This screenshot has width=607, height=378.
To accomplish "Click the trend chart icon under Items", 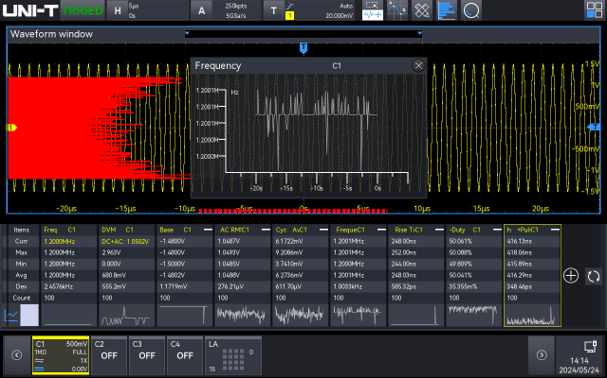I will tap(11, 315).
